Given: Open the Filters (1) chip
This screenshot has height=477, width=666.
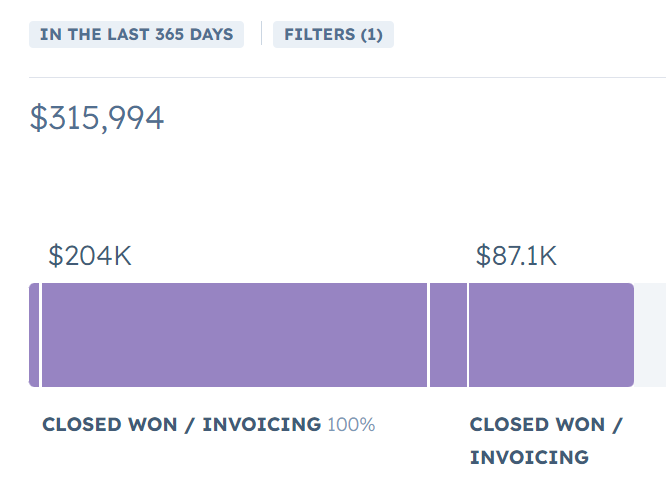Looking at the screenshot, I should pyautogui.click(x=333, y=34).
